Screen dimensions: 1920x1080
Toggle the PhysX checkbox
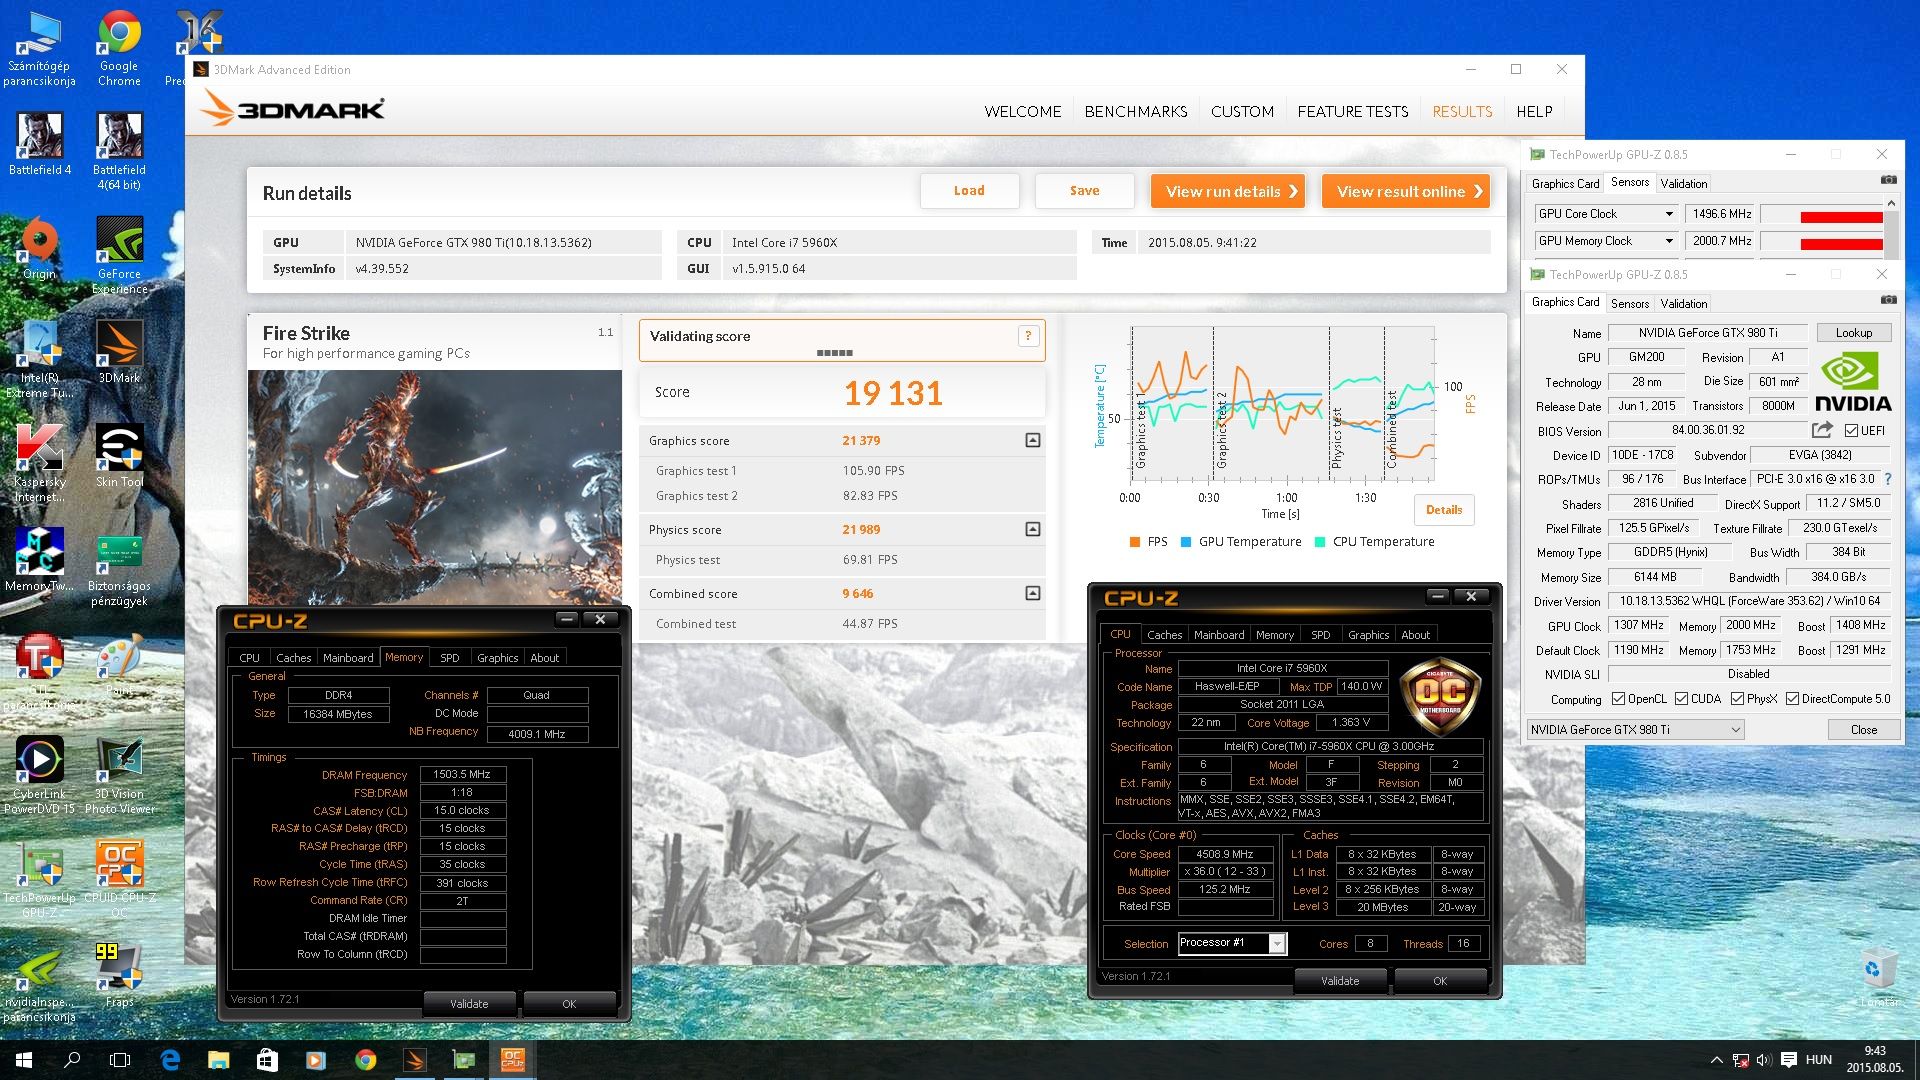[x=1737, y=699]
